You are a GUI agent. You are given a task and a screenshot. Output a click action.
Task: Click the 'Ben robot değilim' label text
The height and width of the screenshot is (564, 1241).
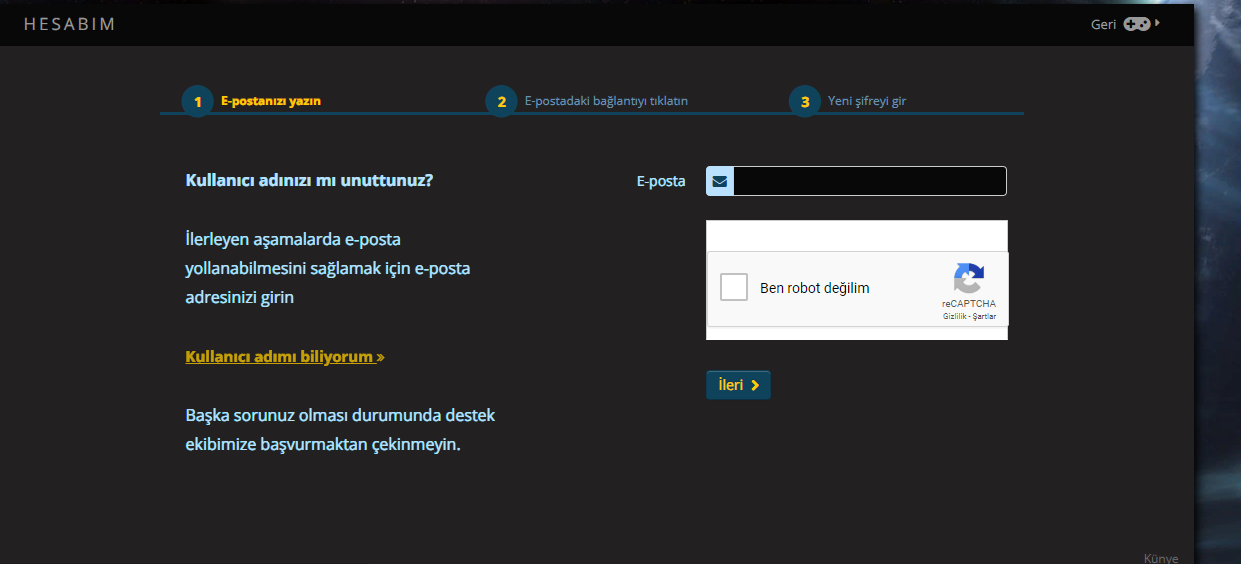(815, 288)
